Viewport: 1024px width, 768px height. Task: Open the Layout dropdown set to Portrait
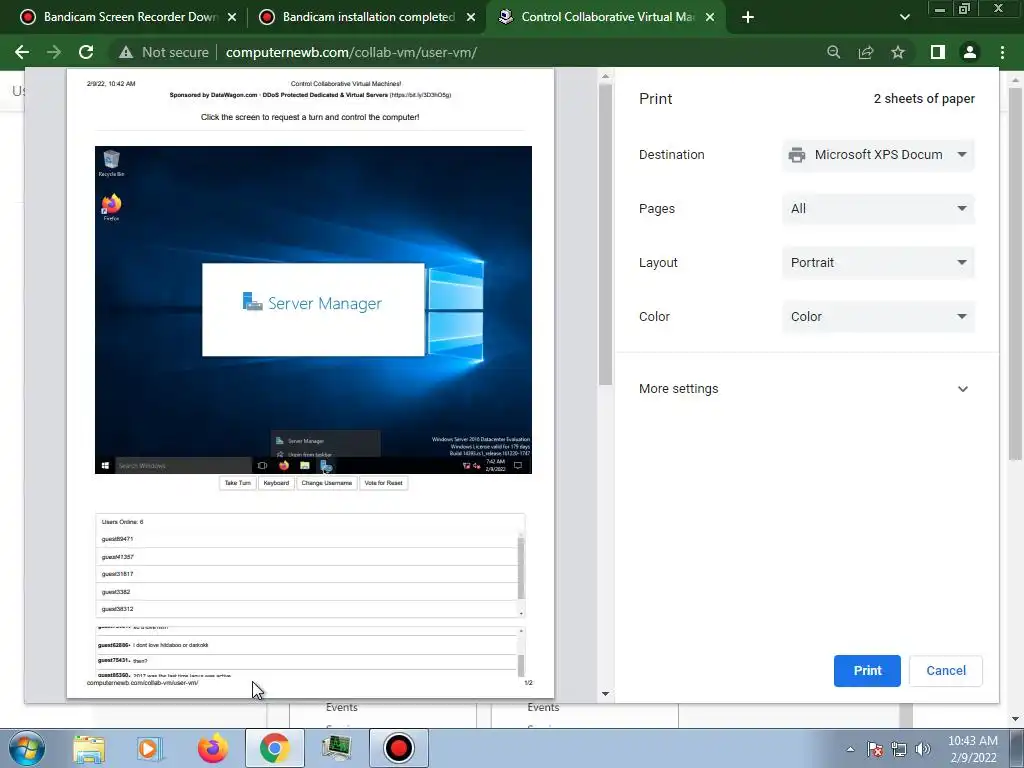click(878, 263)
